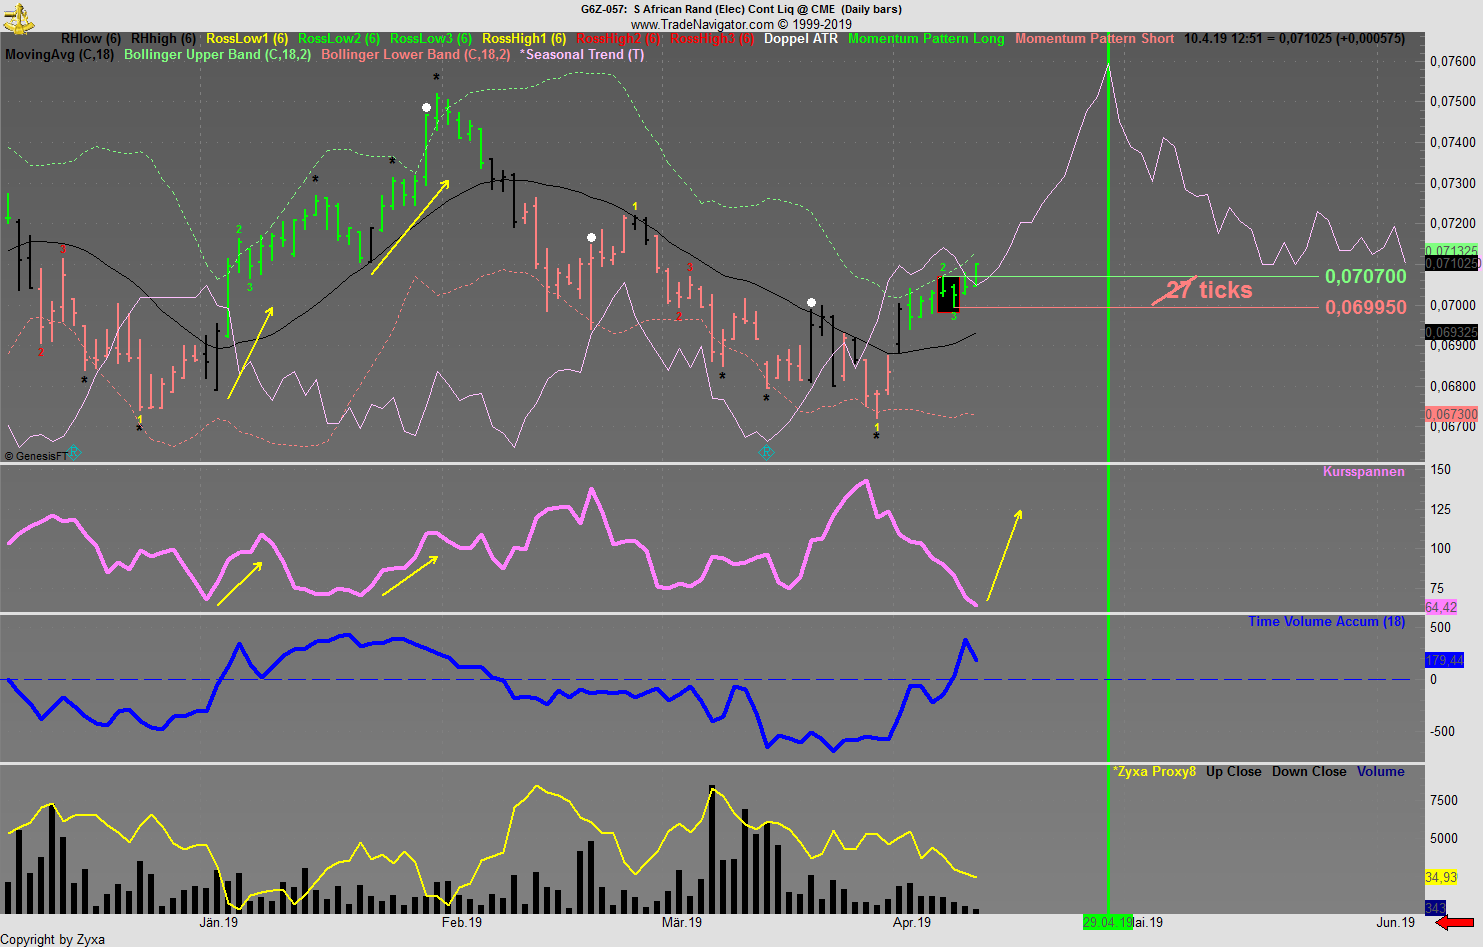Click the Time Volume Accum (18) label
The image size is (1483, 947).
(x=1326, y=622)
